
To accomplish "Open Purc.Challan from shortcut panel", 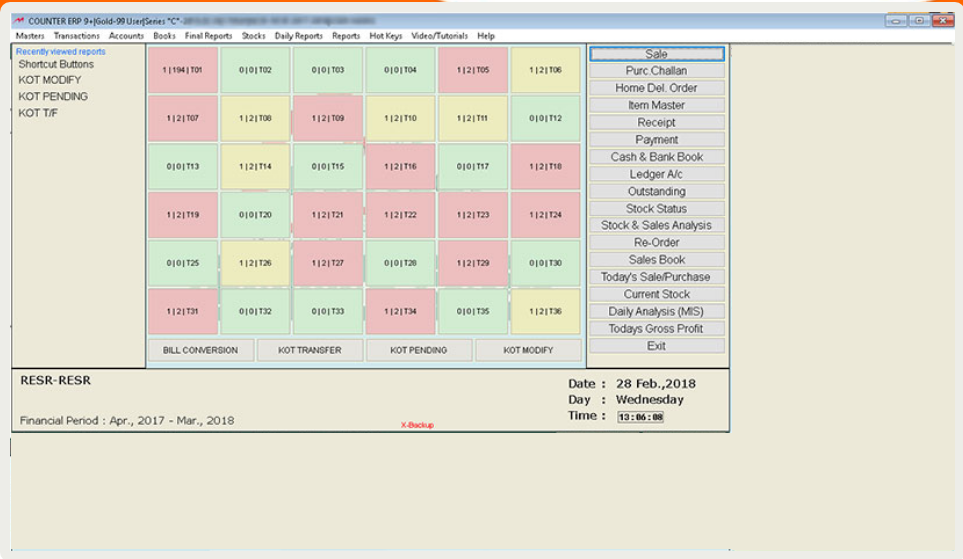I will pyautogui.click(x=657, y=71).
